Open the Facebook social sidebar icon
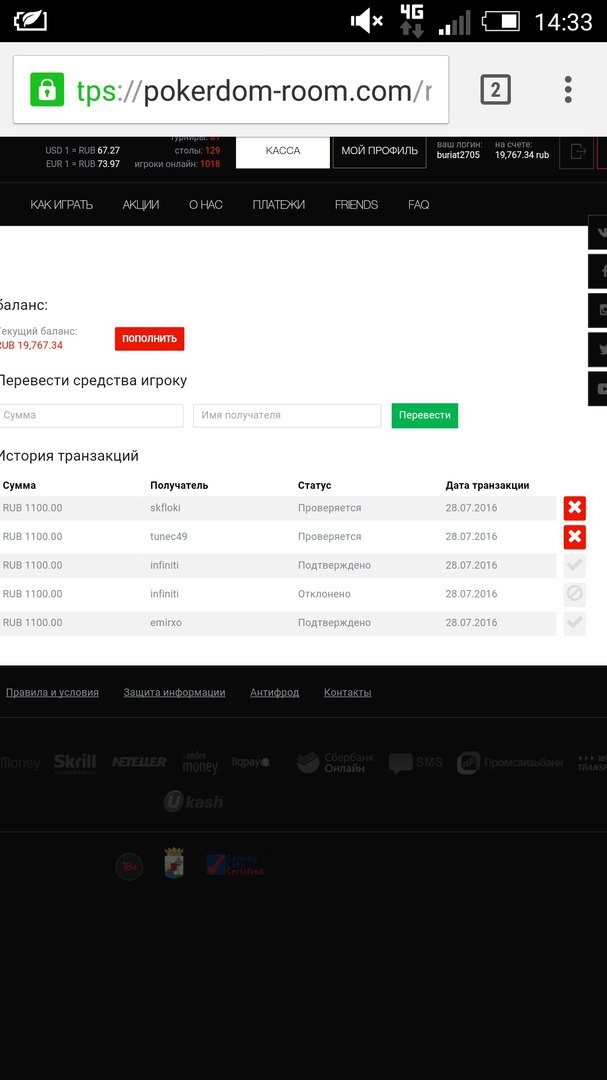Viewport: 607px width, 1080px height. click(x=598, y=271)
